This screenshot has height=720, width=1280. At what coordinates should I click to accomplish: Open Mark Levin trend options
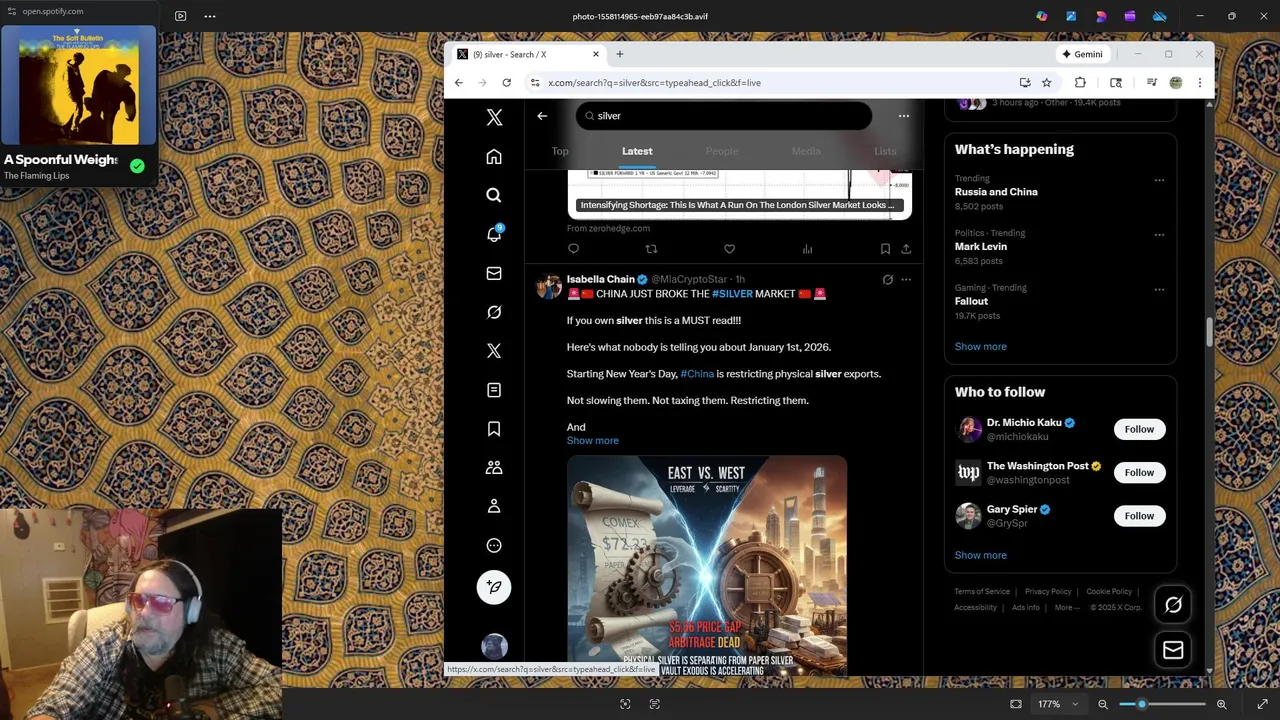1159,235
